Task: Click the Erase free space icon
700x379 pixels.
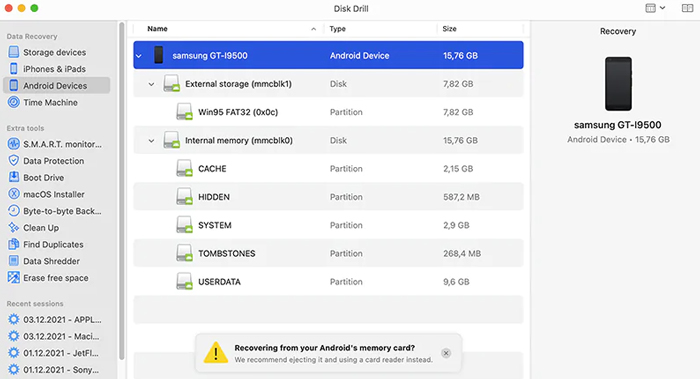Action: [x=14, y=278]
